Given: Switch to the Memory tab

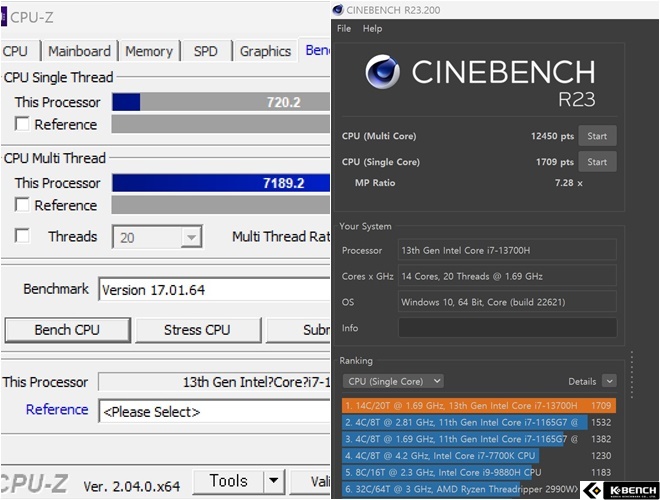Looking at the screenshot, I should tap(149, 51).
